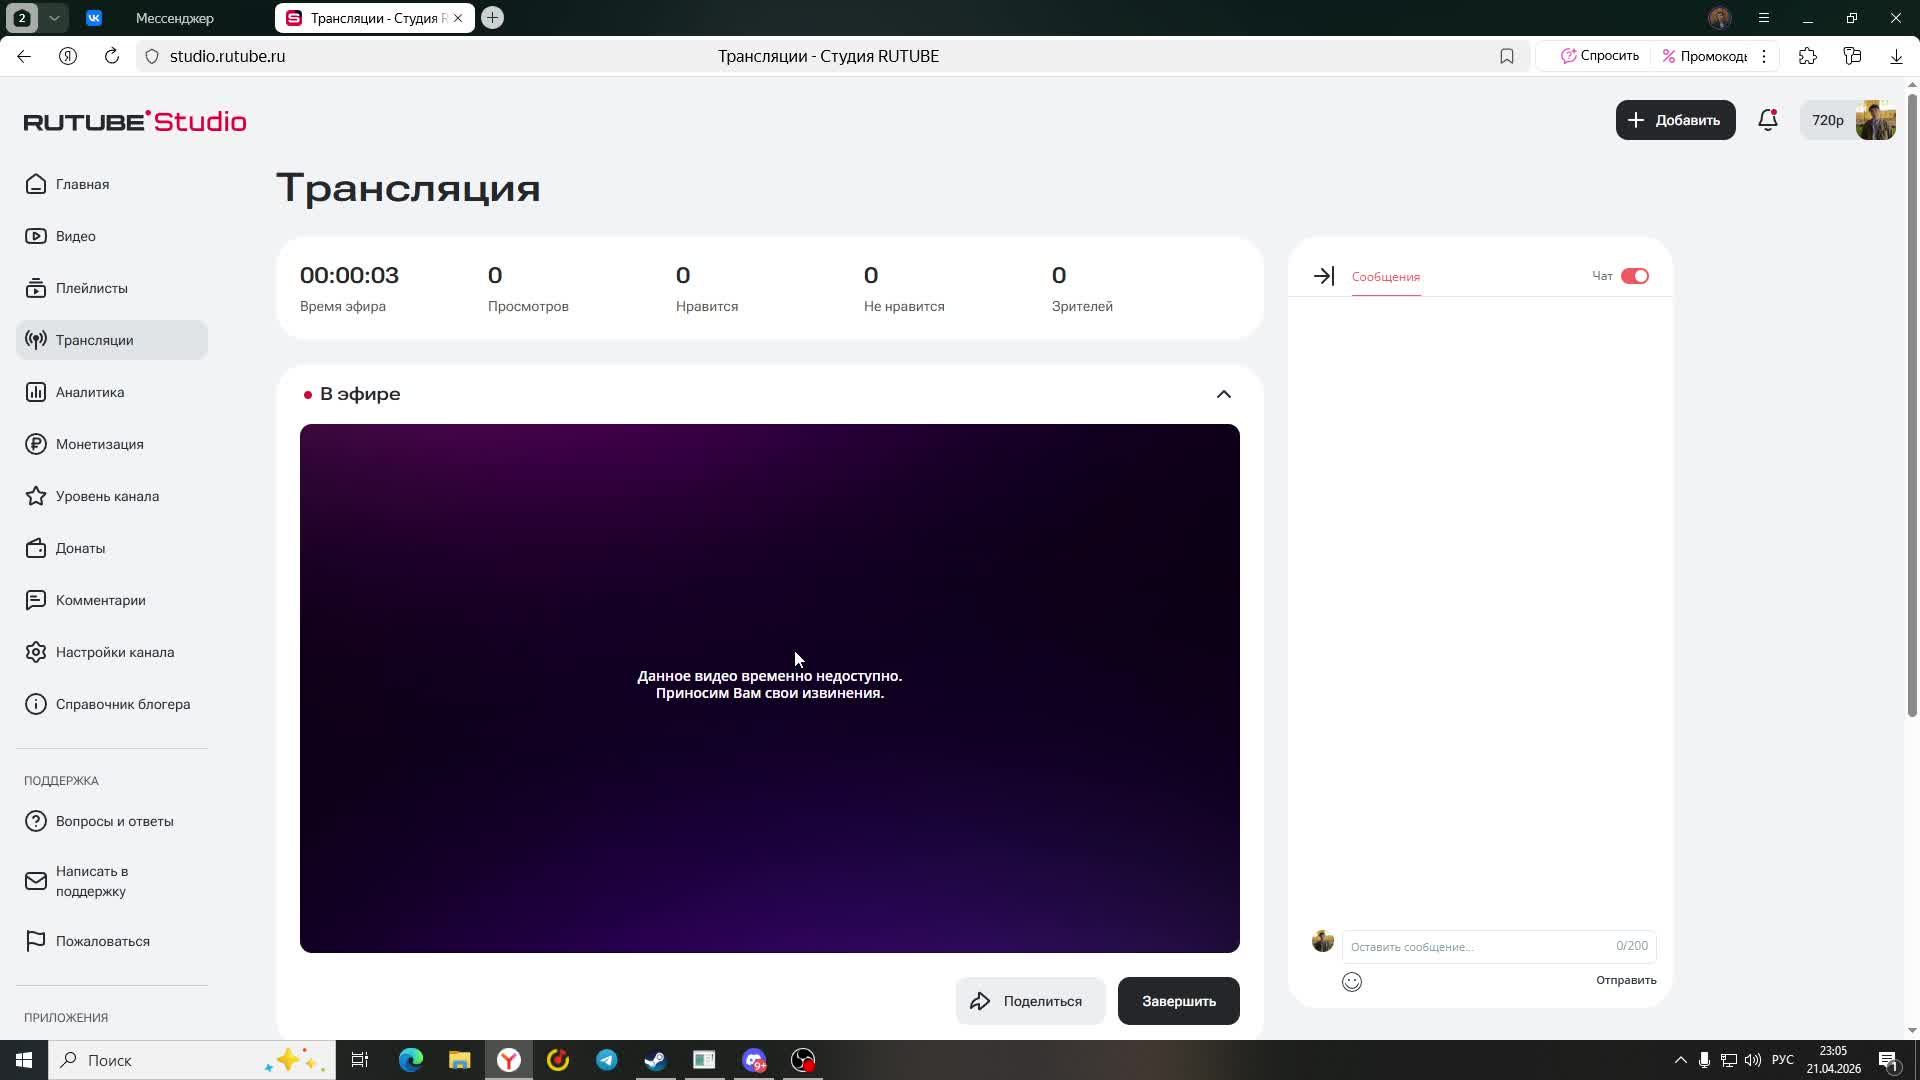Open the emoji picker in chat
The width and height of the screenshot is (1920, 1080).
coord(1352,982)
